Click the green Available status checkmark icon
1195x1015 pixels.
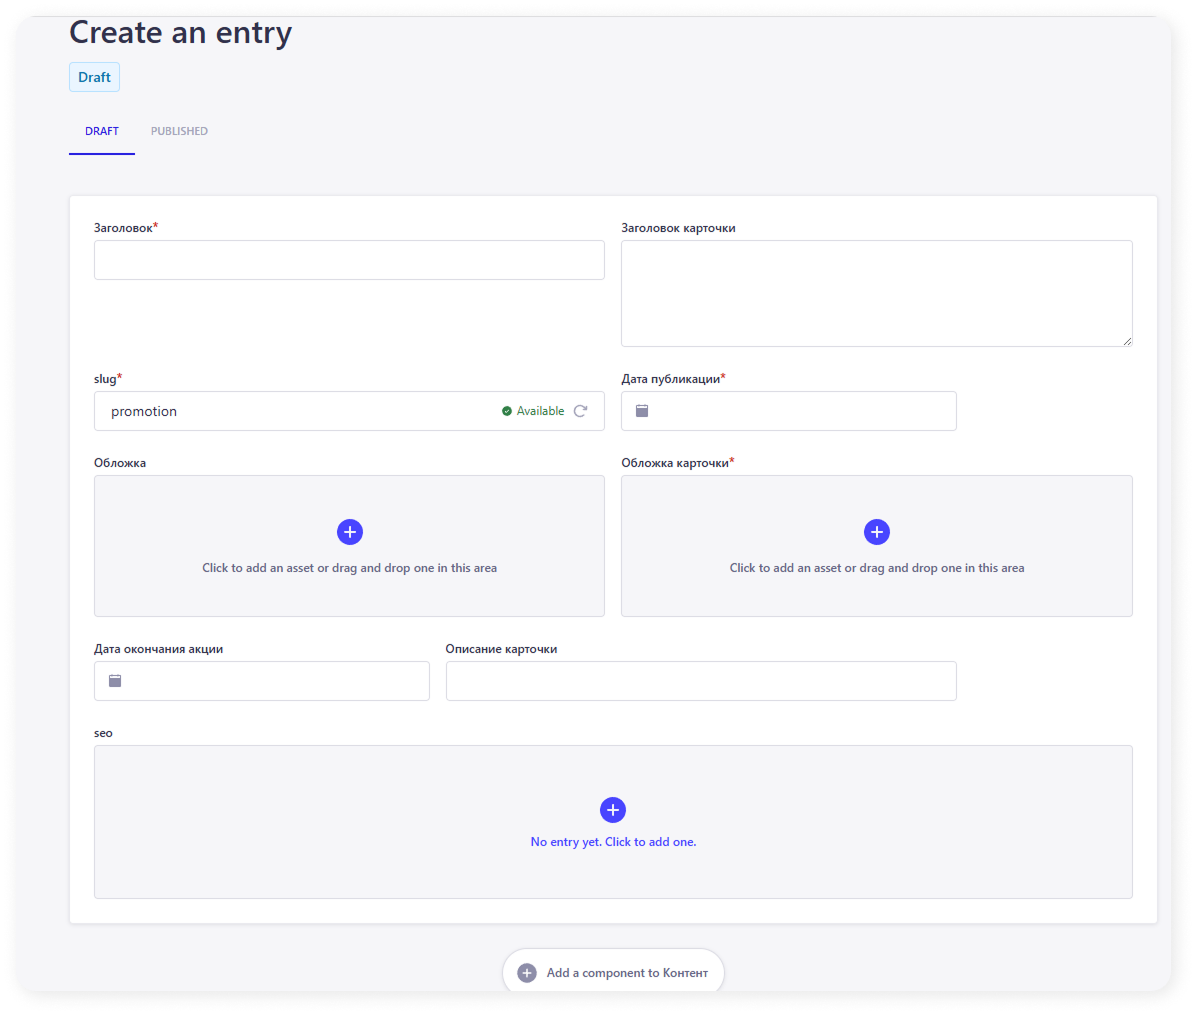507,411
